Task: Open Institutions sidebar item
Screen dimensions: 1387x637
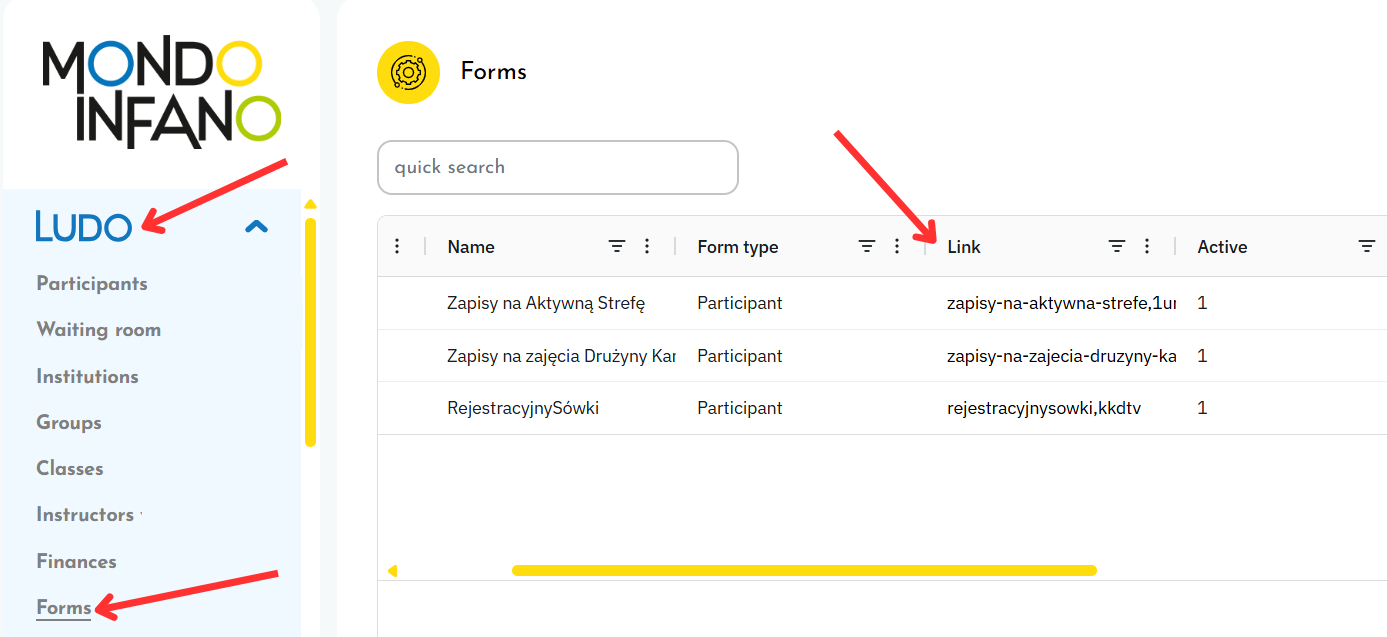Action: pyautogui.click(x=87, y=377)
